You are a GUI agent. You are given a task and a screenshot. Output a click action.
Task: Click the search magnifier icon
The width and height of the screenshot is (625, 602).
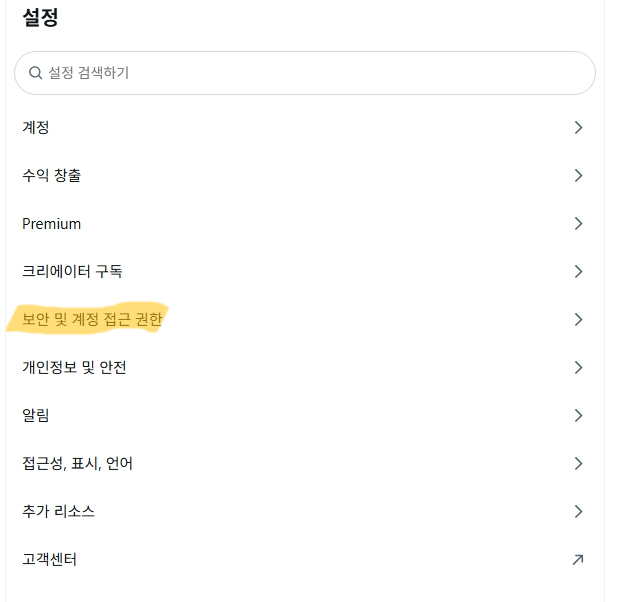[35, 73]
